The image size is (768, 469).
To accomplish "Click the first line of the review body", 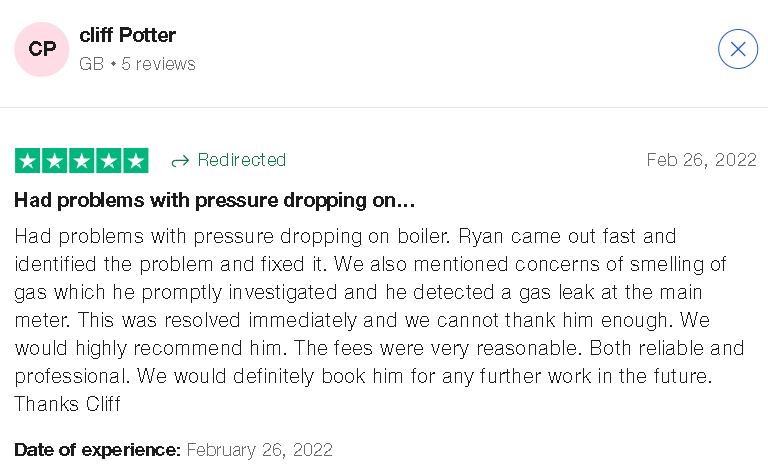I will click(345, 236).
